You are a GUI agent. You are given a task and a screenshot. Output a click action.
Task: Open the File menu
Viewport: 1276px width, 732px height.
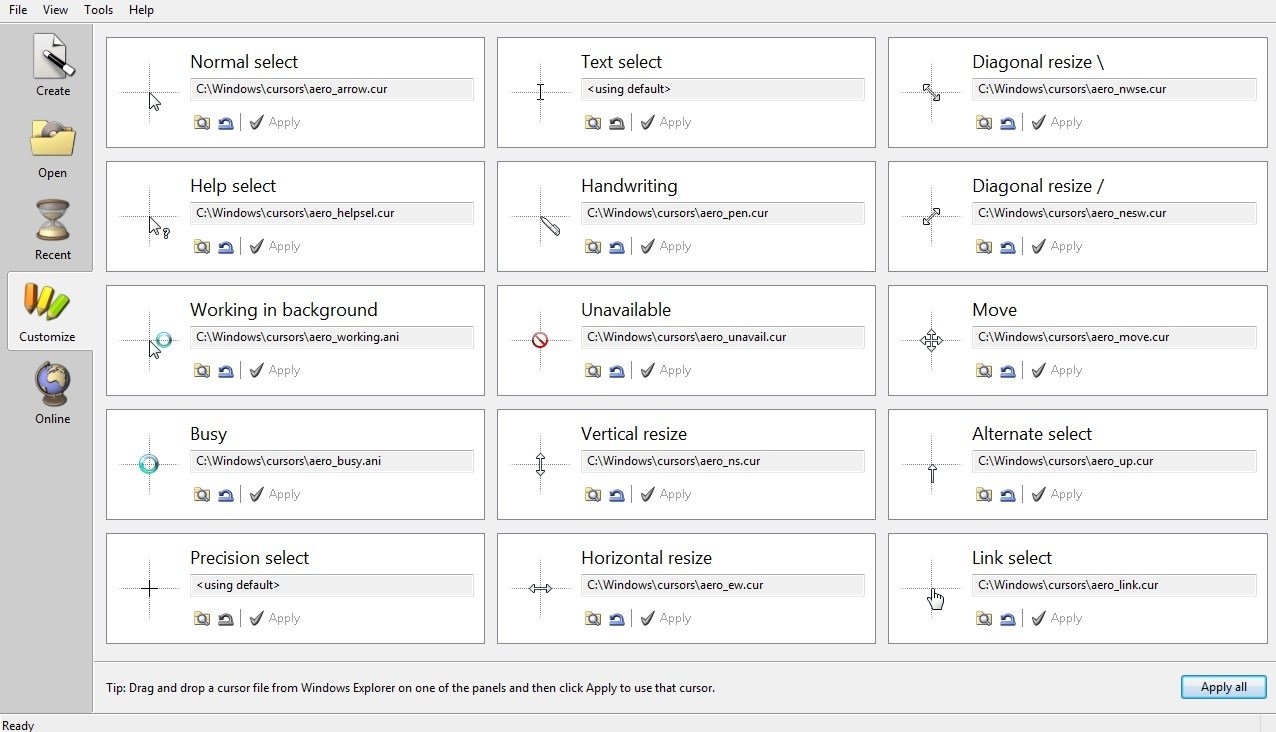pyautogui.click(x=18, y=10)
